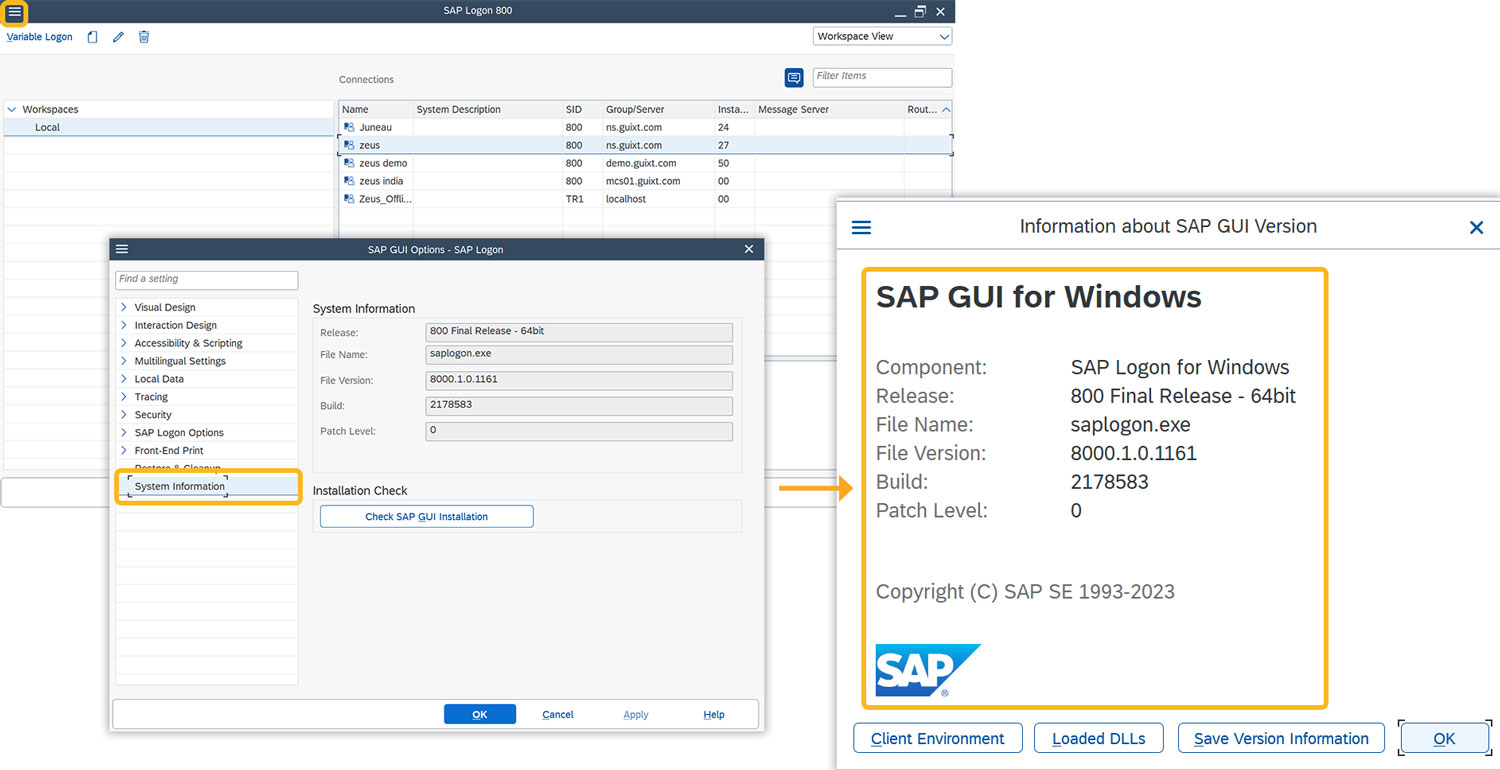Select the zeus india connection

[645, 181]
